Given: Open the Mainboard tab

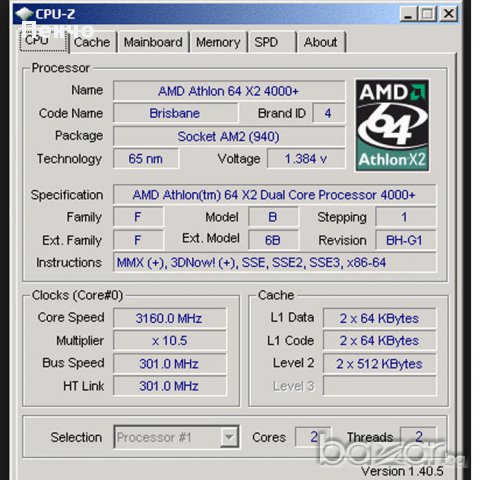Looking at the screenshot, I should pos(153,42).
